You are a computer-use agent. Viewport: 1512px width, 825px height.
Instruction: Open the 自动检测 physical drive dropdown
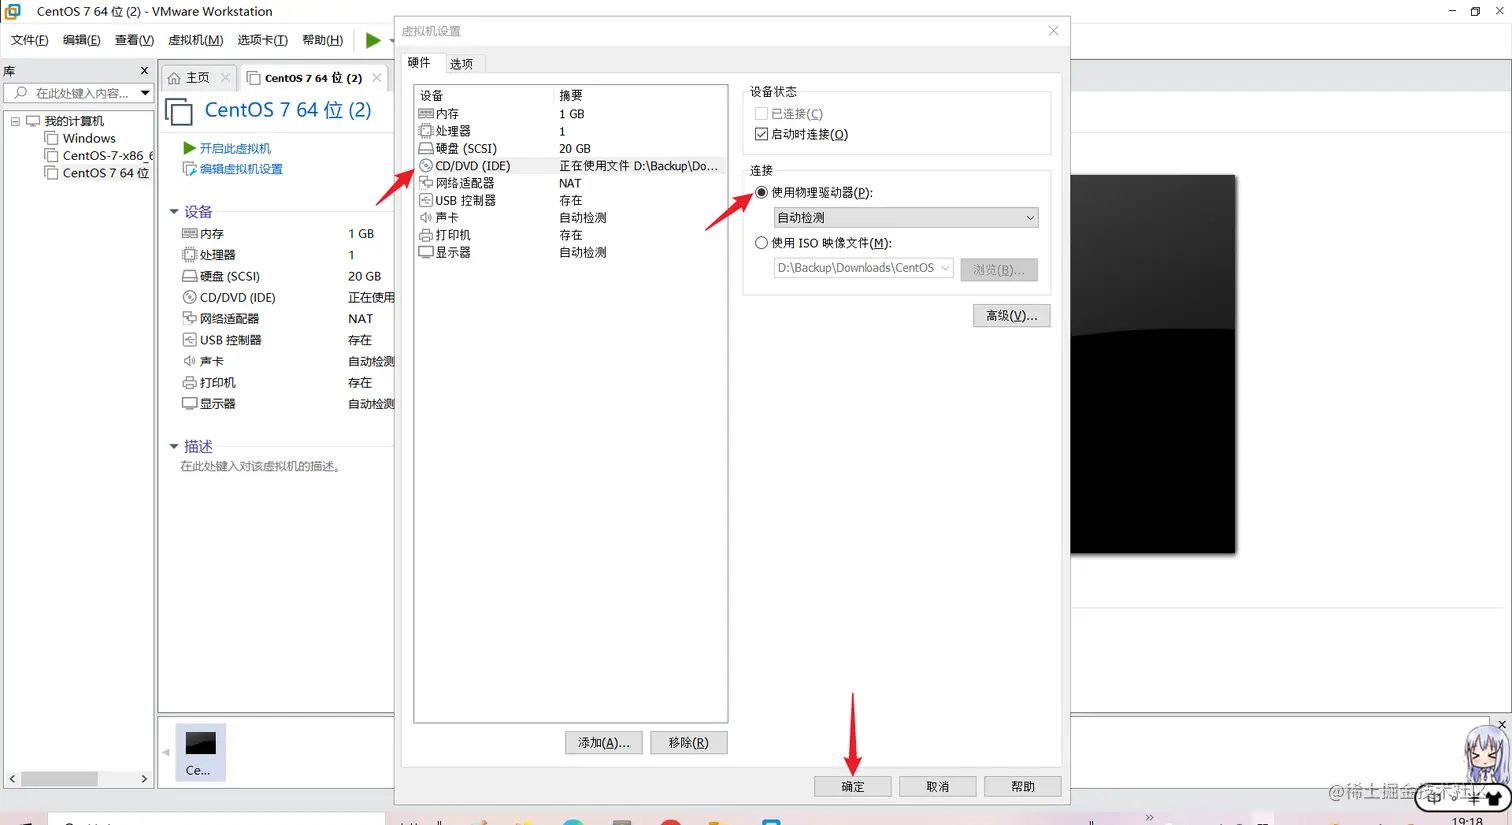pyautogui.click(x=906, y=217)
